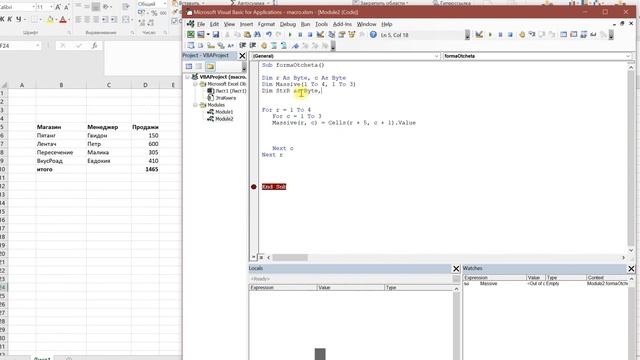640x360 pixels.
Task: Collapse the VBAProject root node
Action: 187,77
